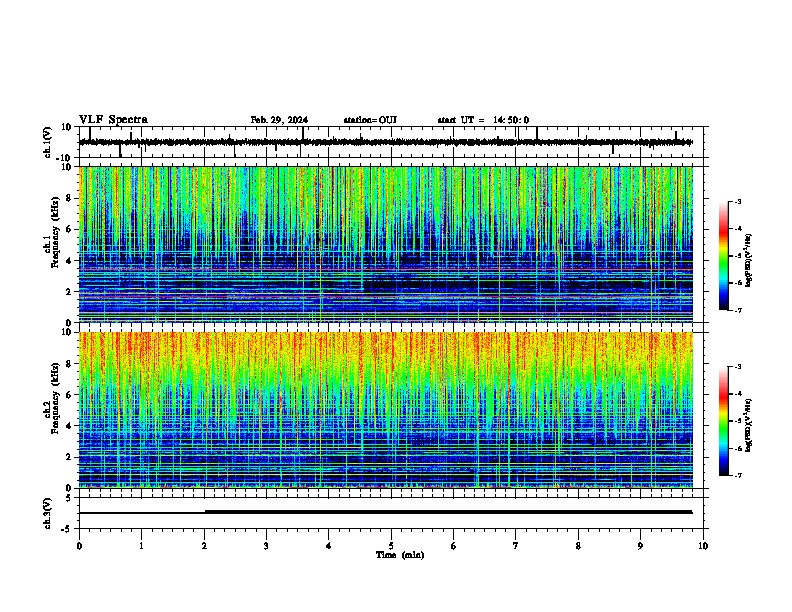Click the "4" tick on ch.2 frequency axis
This screenshot has height=612, width=792.
[x=70, y=426]
